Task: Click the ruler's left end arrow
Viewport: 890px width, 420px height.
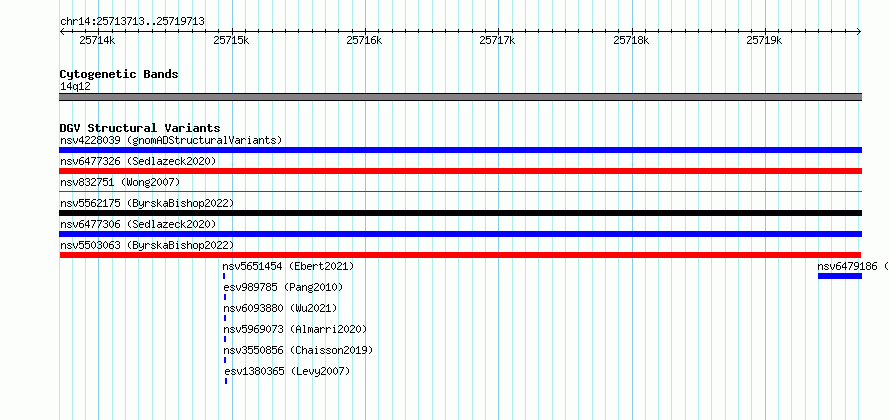Action: 62,31
